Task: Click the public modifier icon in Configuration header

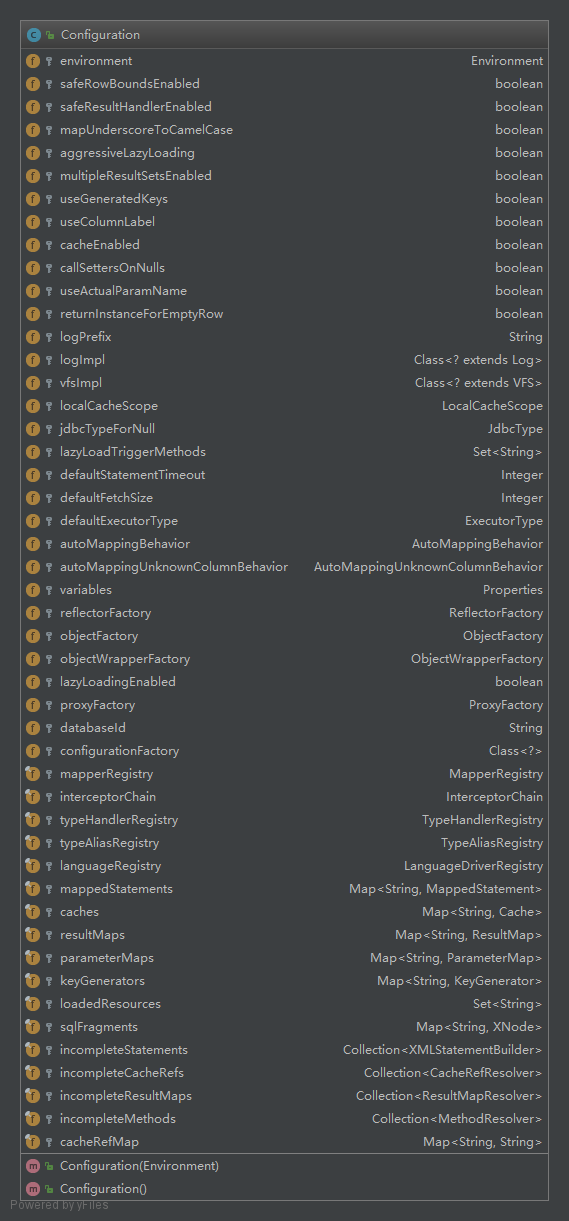Action: [49, 35]
